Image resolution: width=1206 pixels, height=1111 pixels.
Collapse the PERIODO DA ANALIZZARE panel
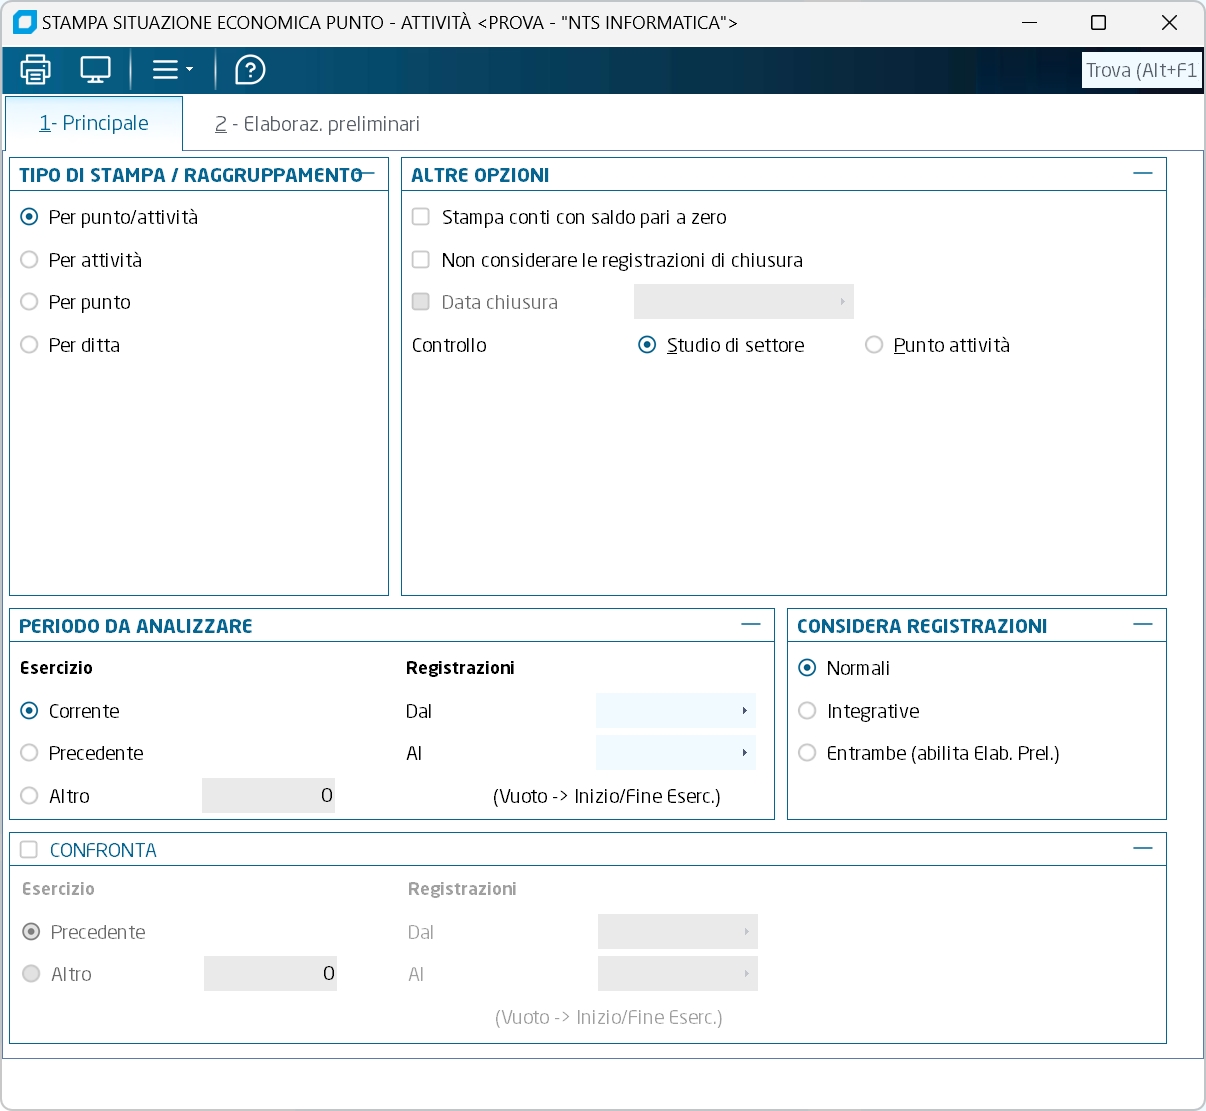[750, 625]
